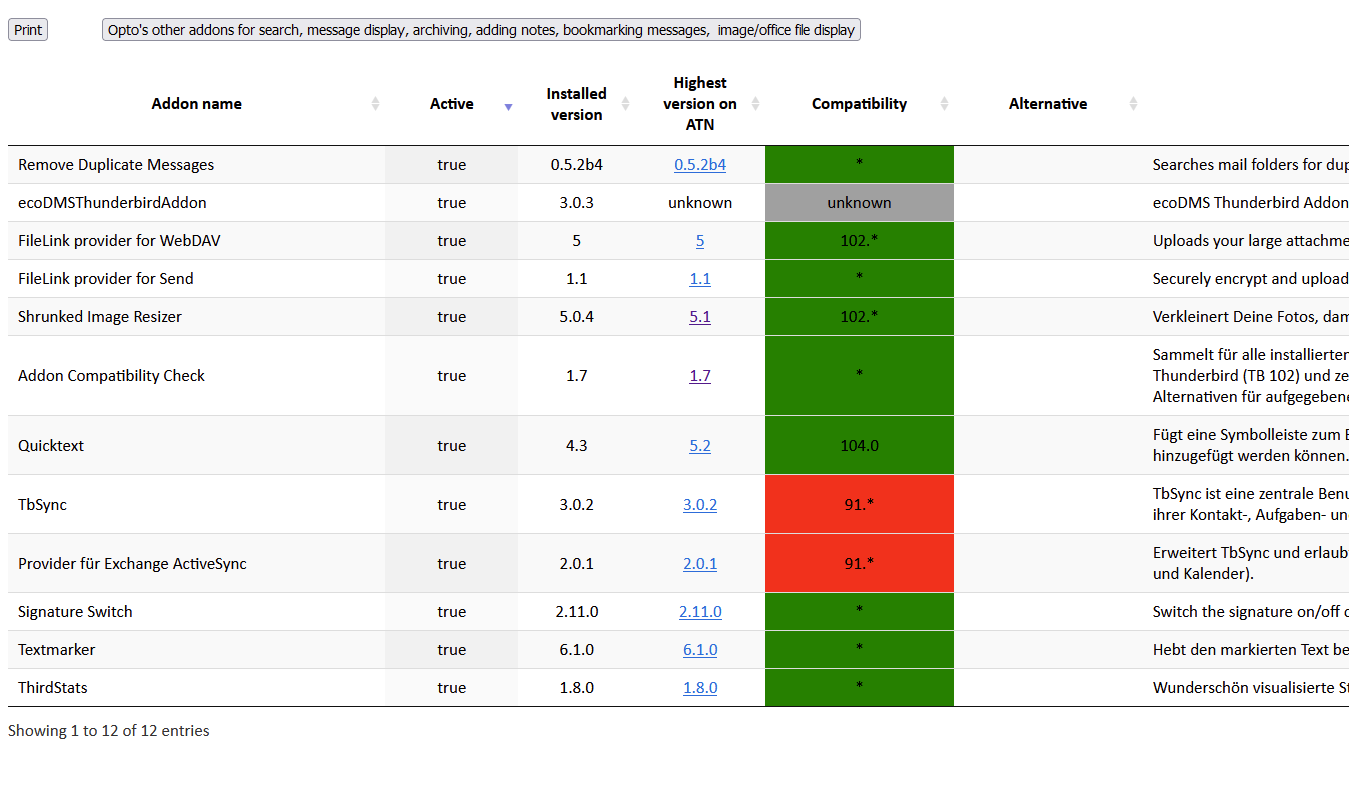The width and height of the screenshot is (1349, 787).
Task: Click sort arrows beside Installed version
Action: pyautogui.click(x=625, y=104)
